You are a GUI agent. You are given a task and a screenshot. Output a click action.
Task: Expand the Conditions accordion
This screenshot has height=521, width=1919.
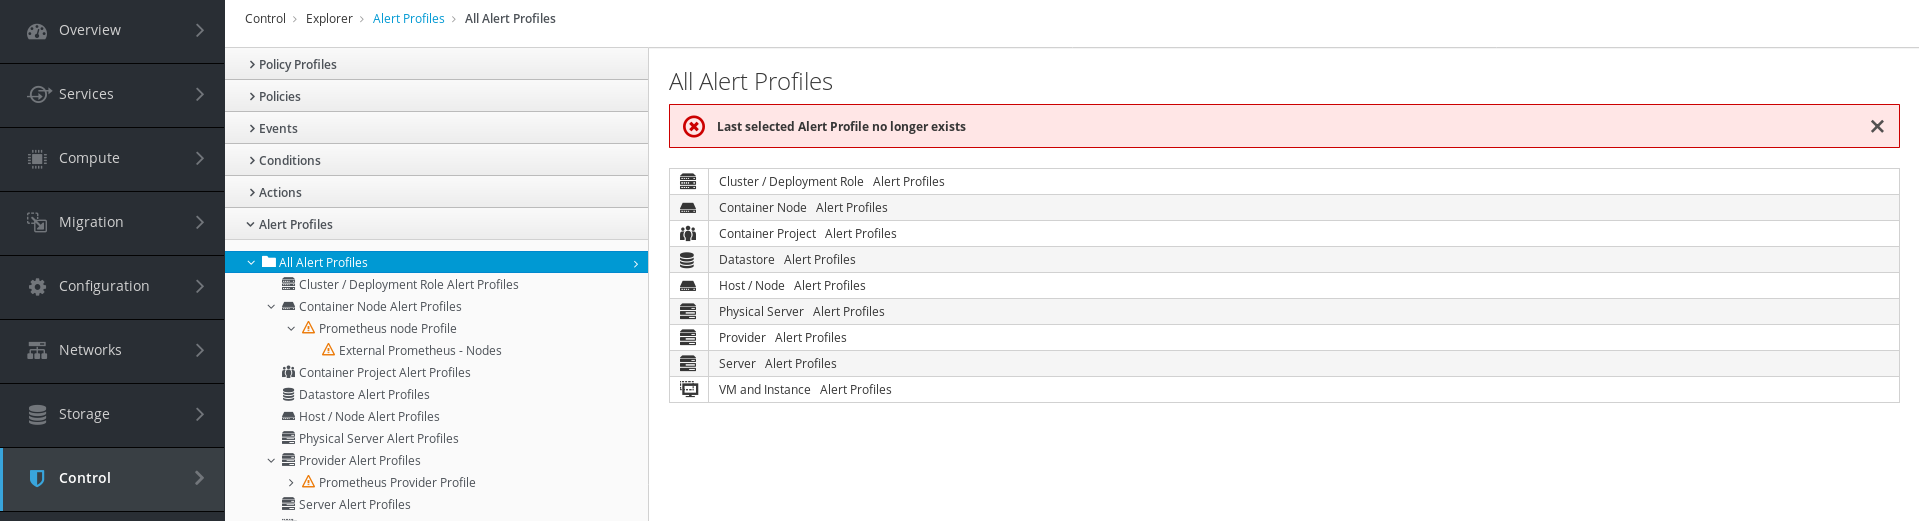[x=436, y=160]
